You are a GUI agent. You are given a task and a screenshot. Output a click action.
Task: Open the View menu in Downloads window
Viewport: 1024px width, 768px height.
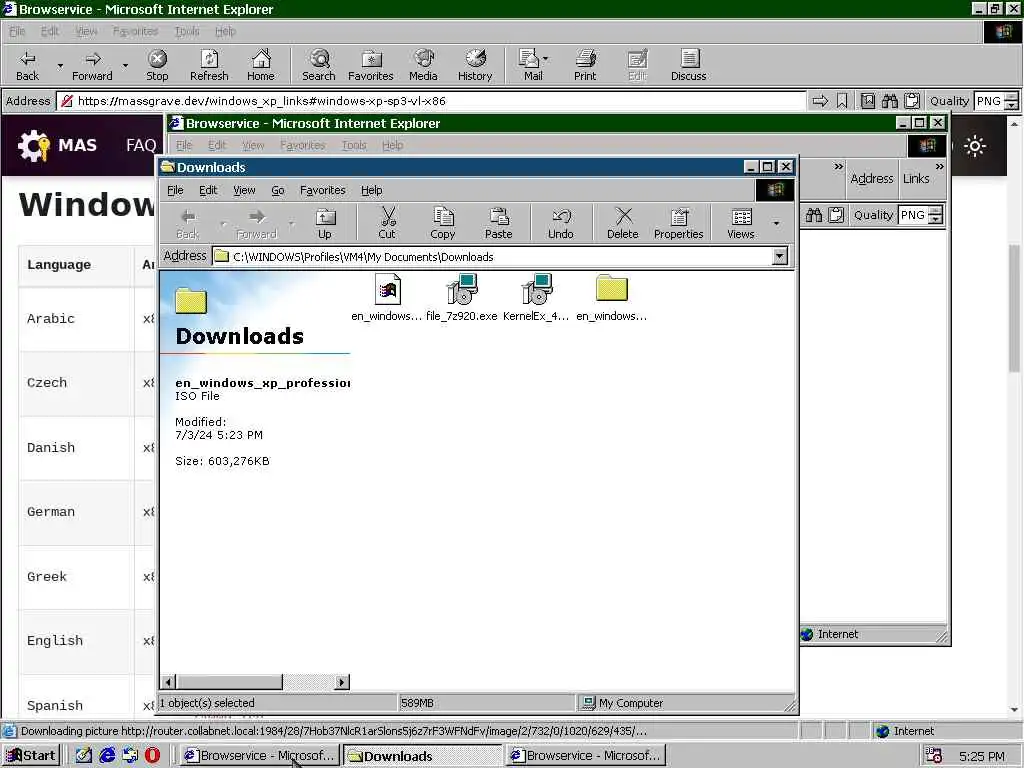click(244, 190)
